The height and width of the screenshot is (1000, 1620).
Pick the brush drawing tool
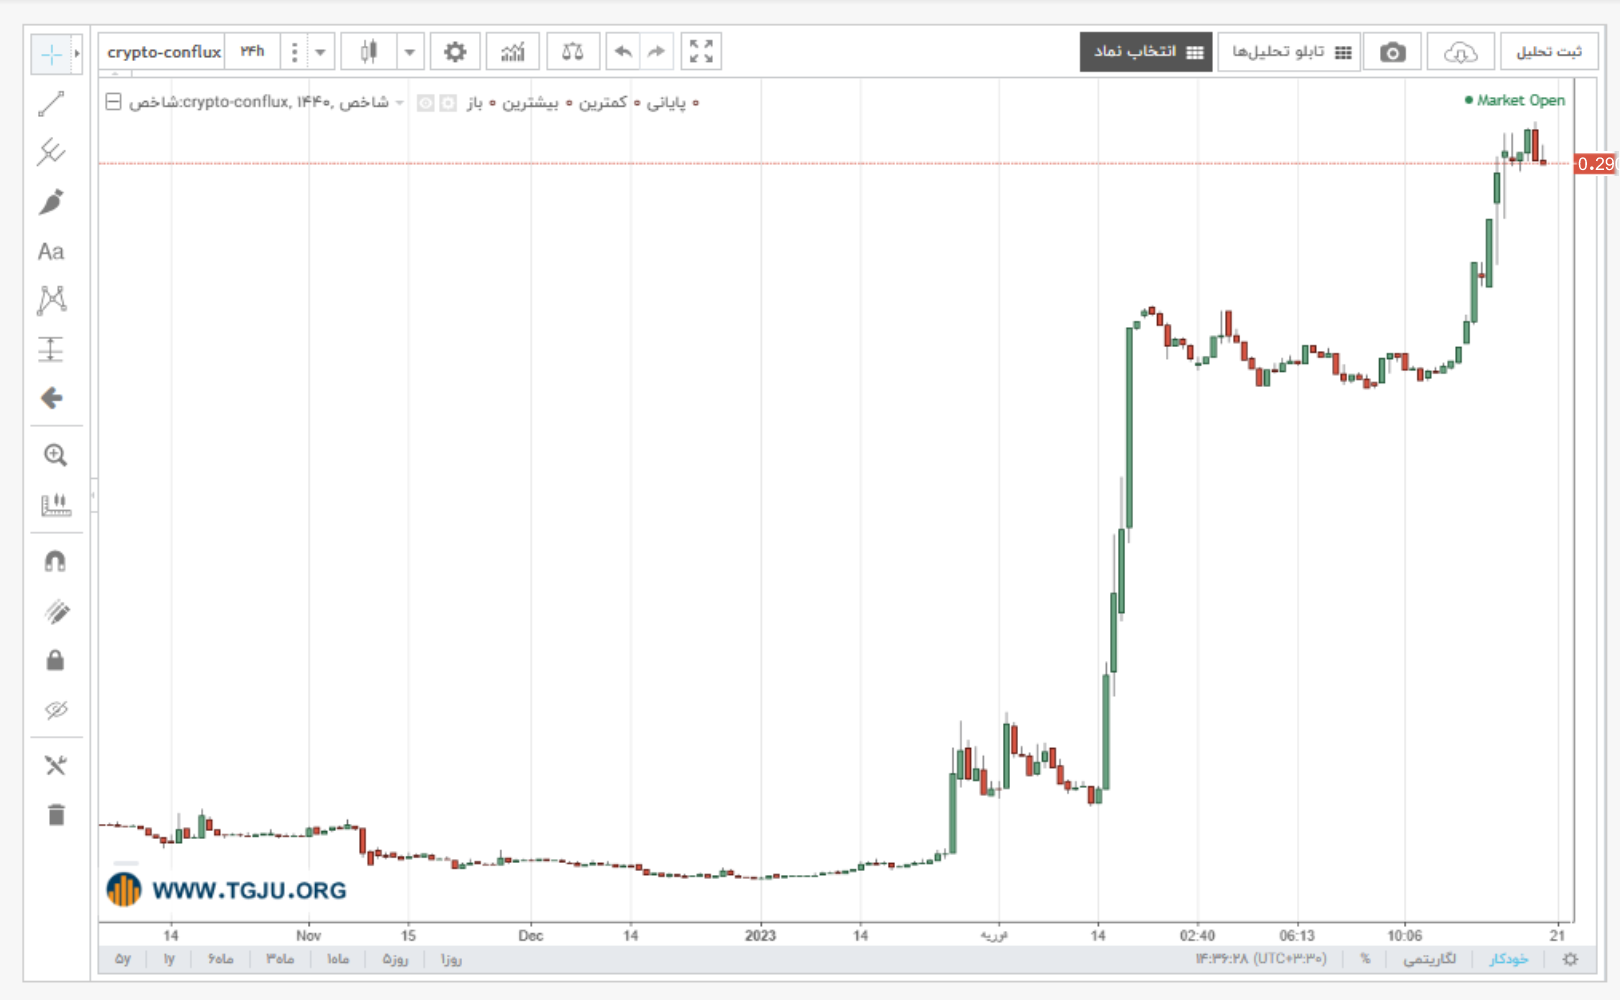pyautogui.click(x=51, y=202)
